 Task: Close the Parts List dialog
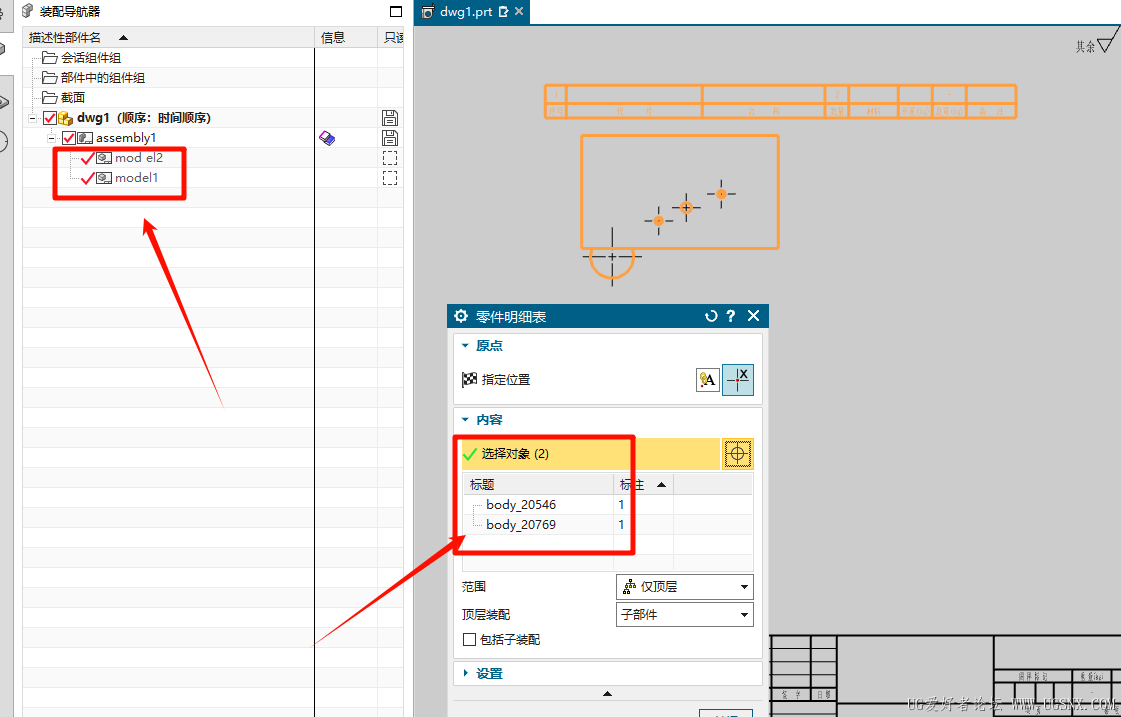pyautogui.click(x=754, y=316)
